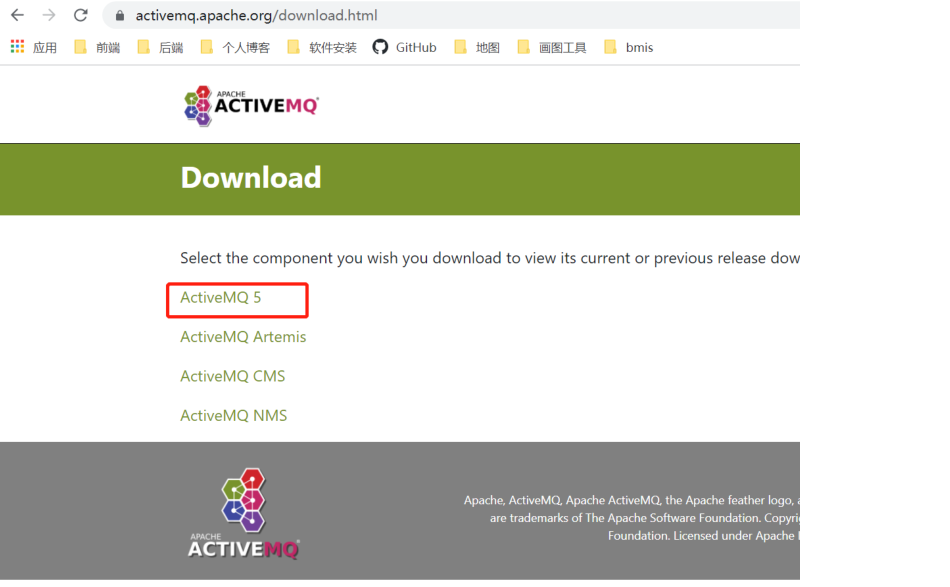Open the bmis bookmark folder
Image resolution: width=950 pixels, height=587 pixels.
coord(629,47)
